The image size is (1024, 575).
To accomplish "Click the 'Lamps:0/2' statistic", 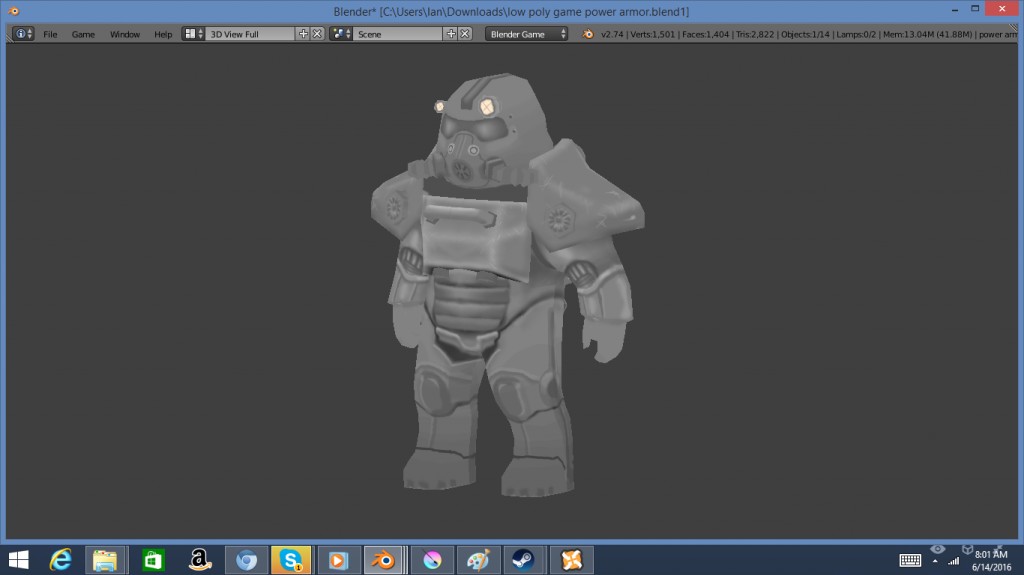I will pos(856,34).
